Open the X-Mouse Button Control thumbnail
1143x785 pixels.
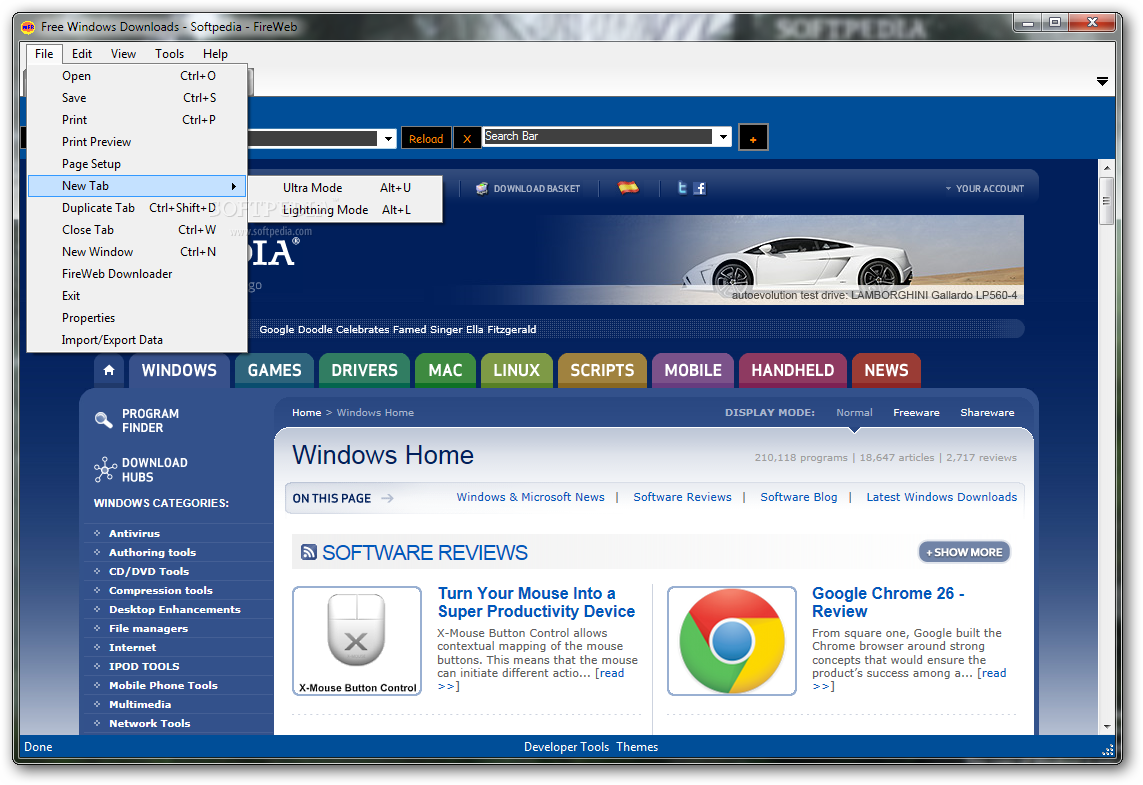[x=357, y=641]
